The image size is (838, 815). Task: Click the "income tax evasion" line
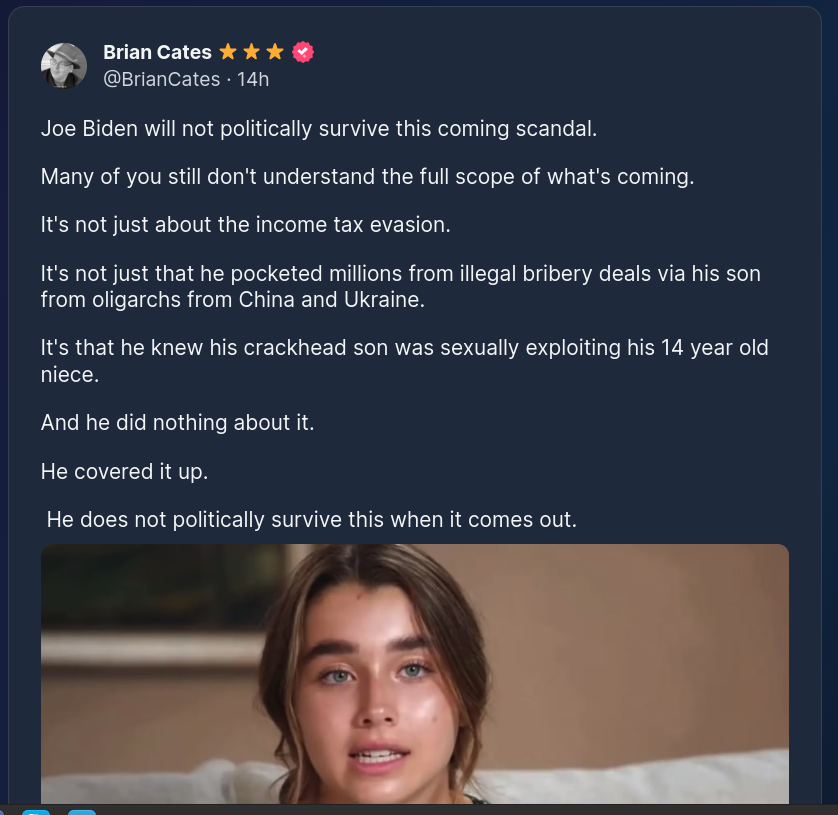[246, 225]
